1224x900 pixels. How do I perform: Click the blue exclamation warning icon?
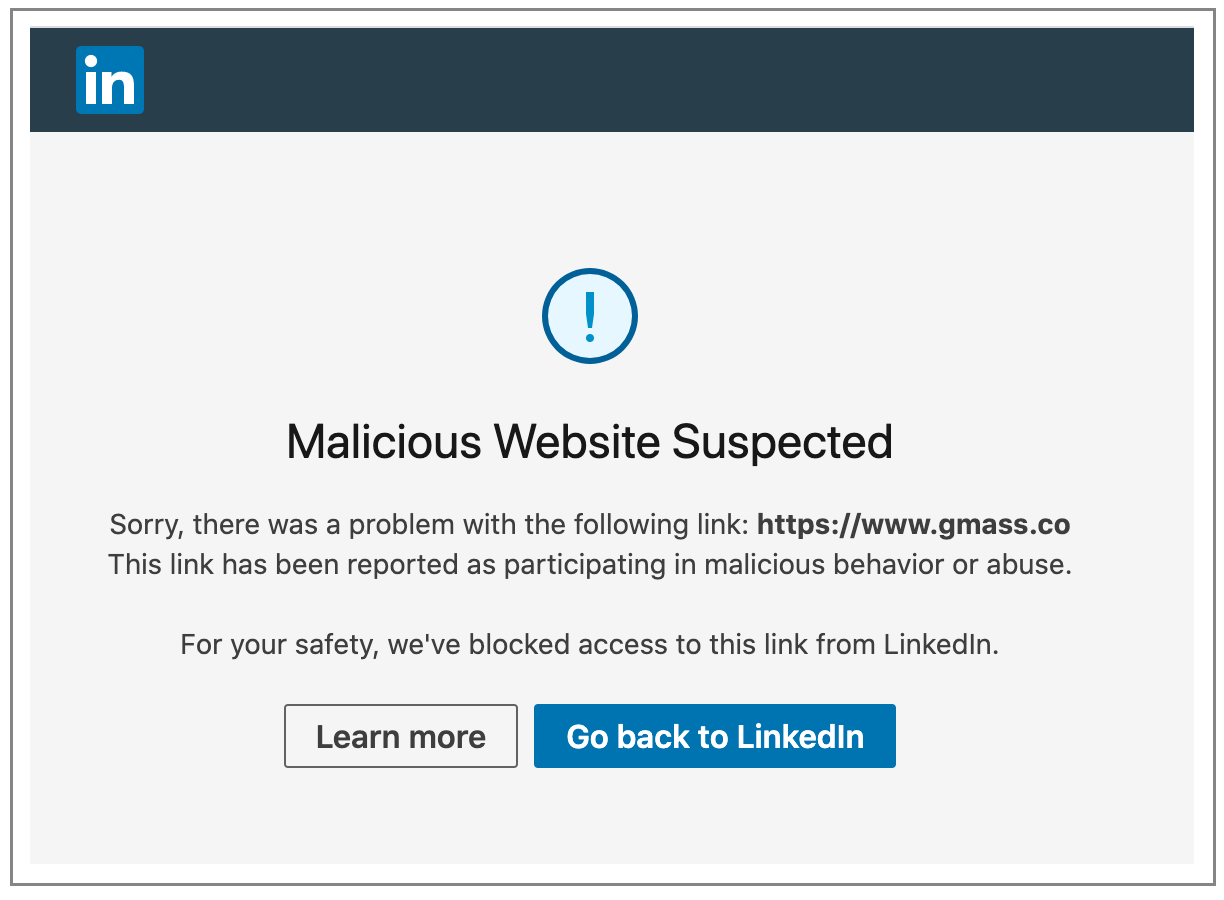pyautogui.click(x=590, y=316)
